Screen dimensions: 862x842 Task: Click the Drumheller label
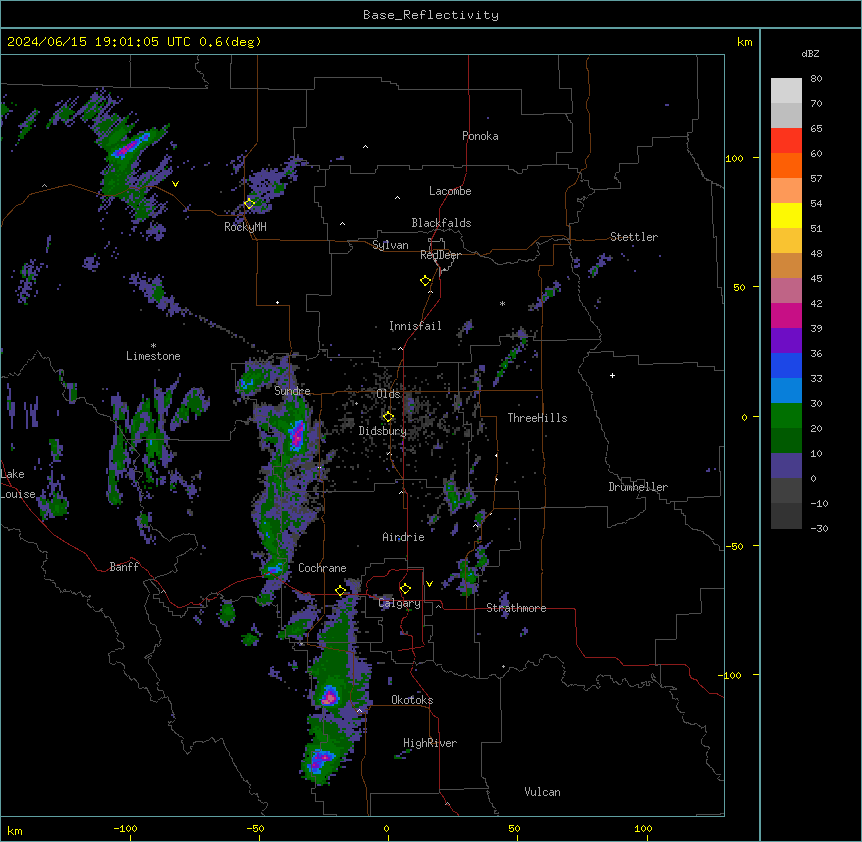click(638, 487)
